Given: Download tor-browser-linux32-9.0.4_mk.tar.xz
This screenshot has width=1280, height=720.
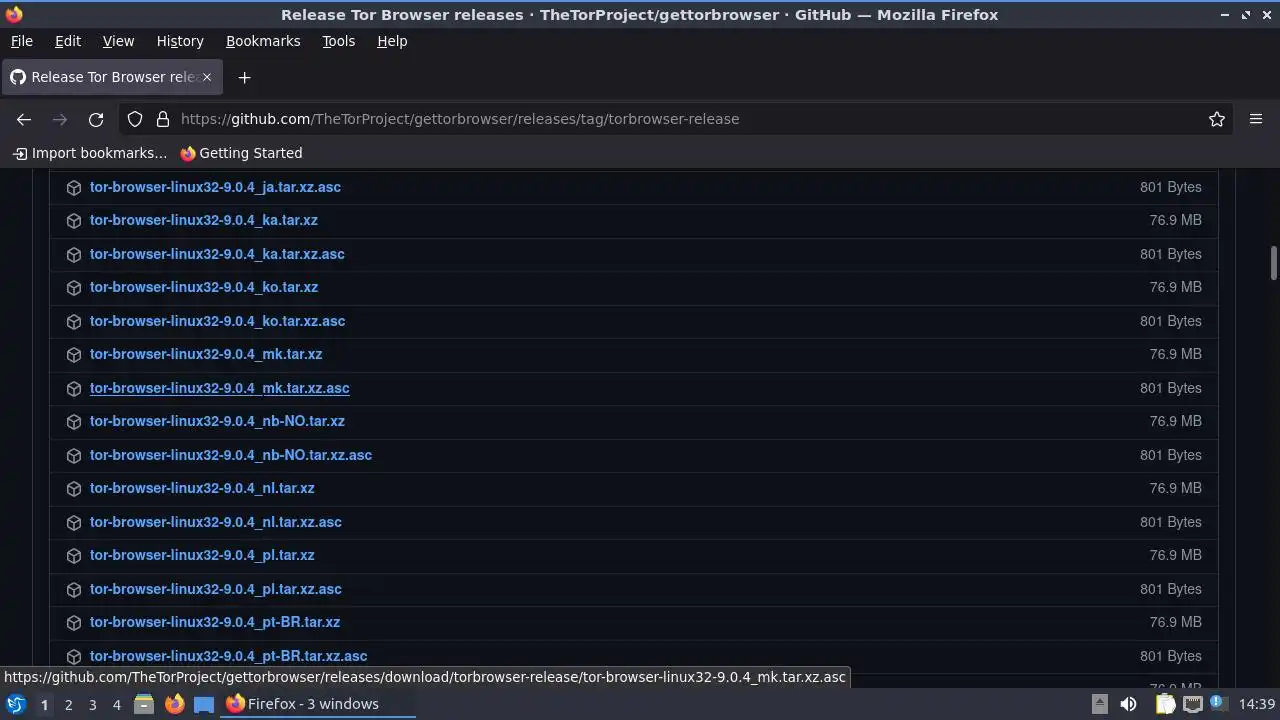Looking at the screenshot, I should pos(206,354).
